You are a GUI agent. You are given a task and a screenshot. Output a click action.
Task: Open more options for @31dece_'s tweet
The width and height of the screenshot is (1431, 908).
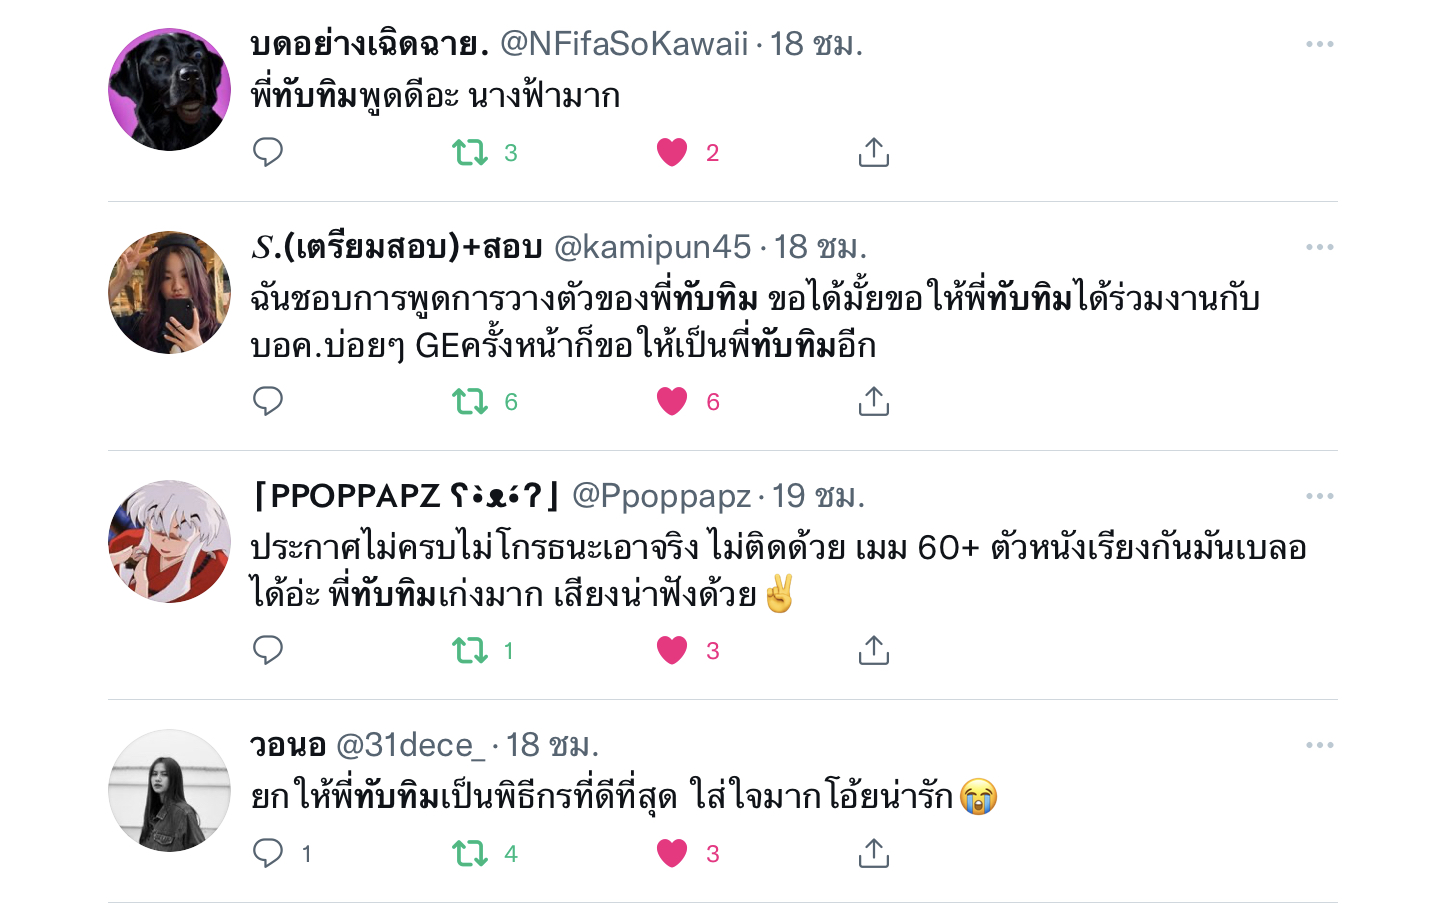coord(1319,745)
